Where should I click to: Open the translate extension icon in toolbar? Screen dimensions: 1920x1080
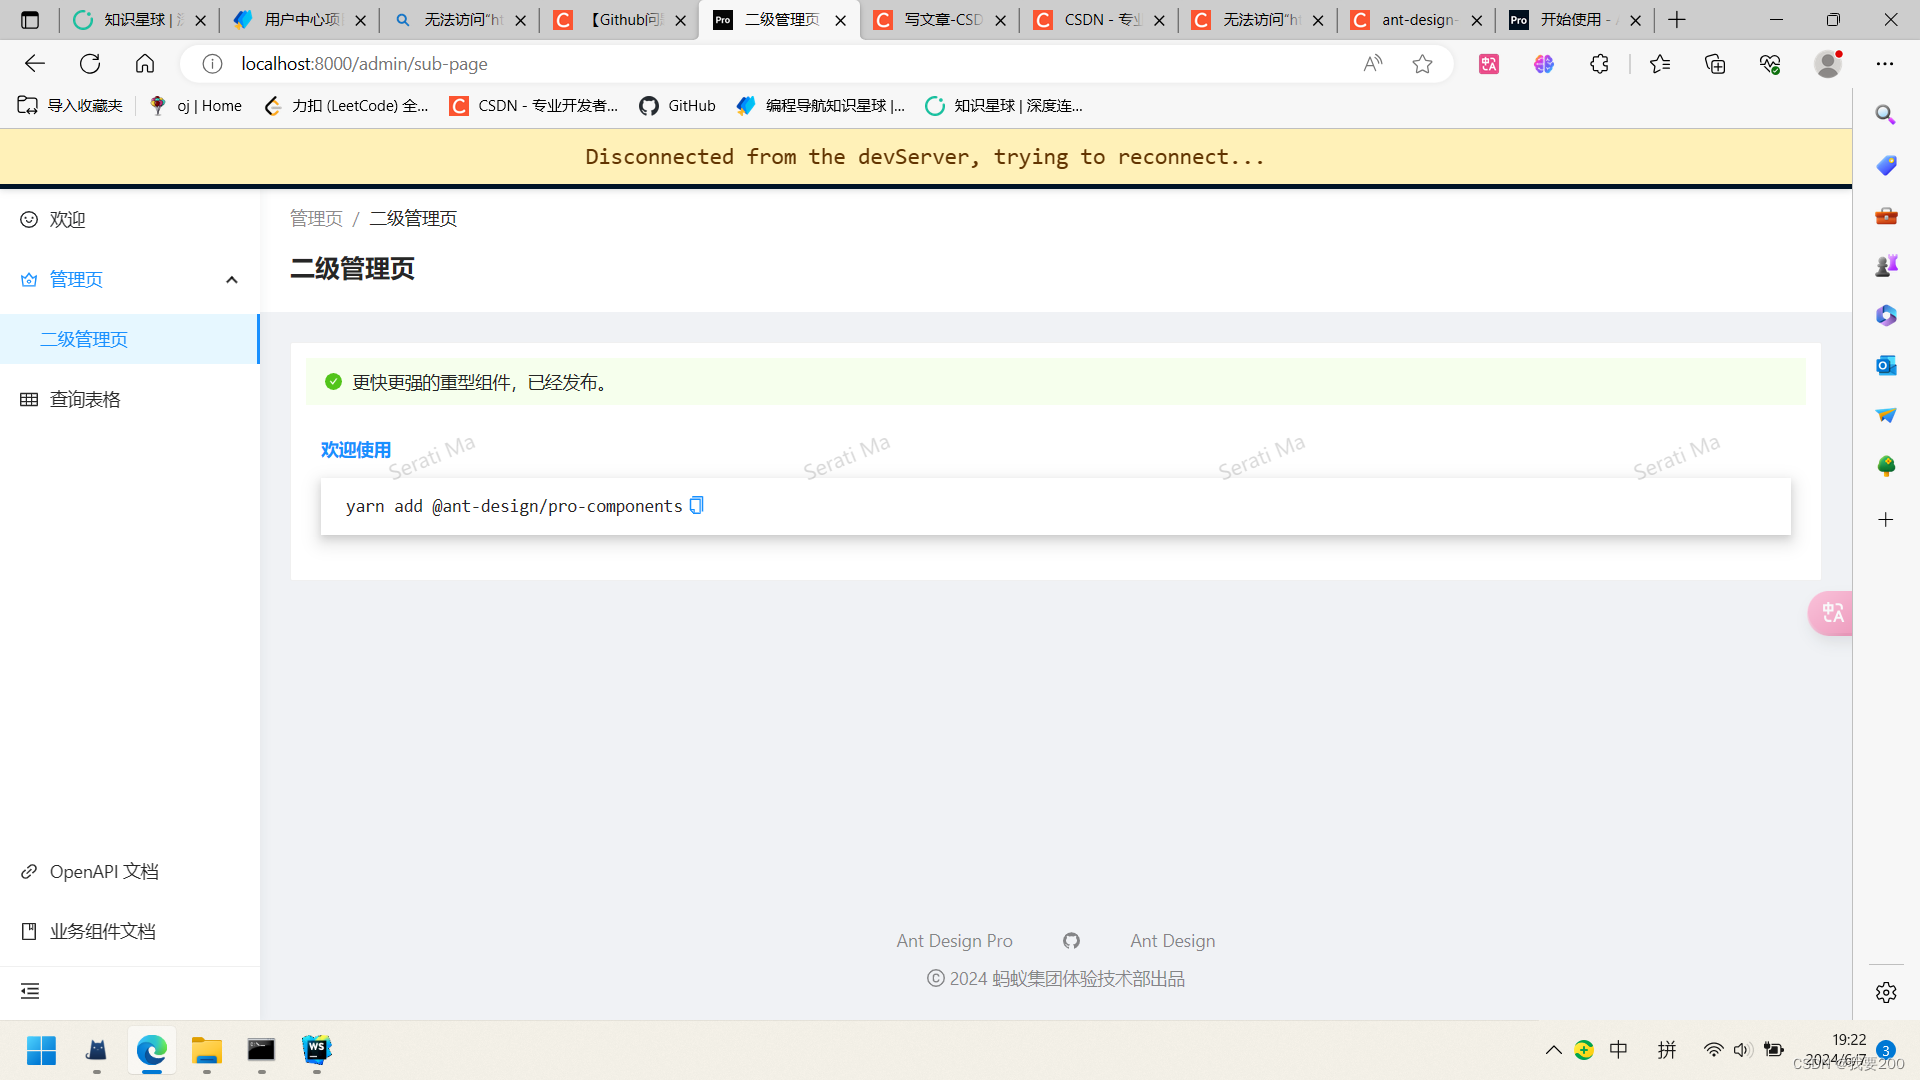coord(1489,64)
